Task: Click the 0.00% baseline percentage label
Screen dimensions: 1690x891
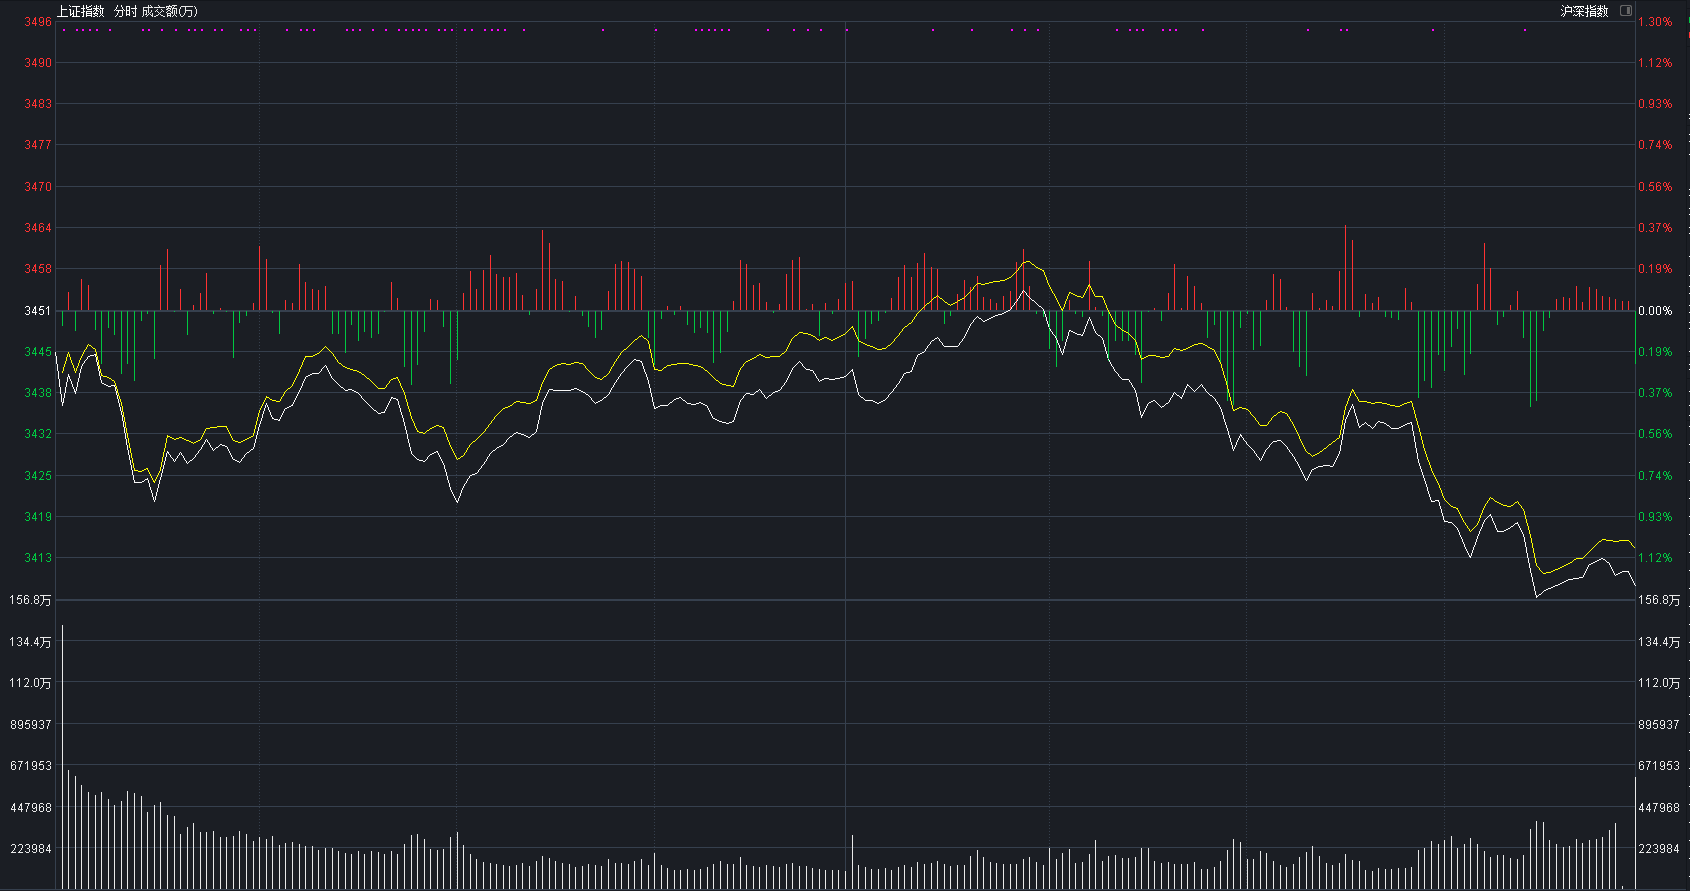Action: point(1655,311)
